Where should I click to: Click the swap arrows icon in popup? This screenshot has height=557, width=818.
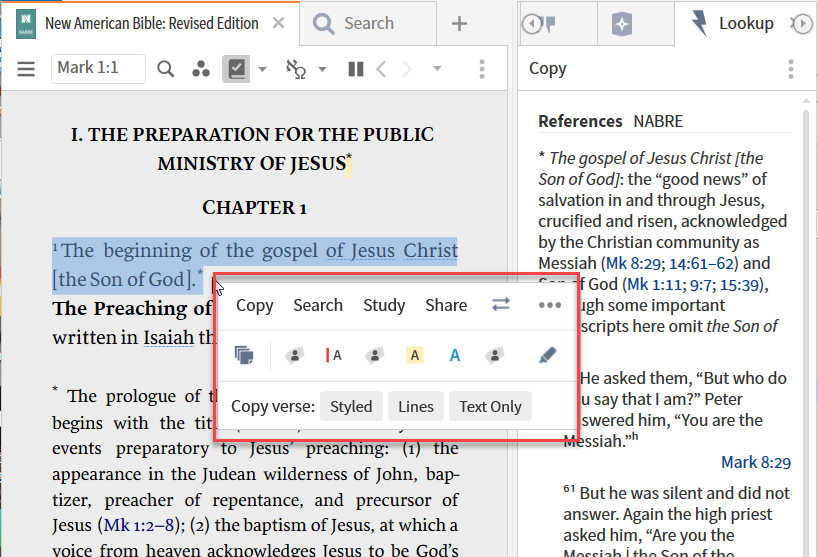[500, 305]
